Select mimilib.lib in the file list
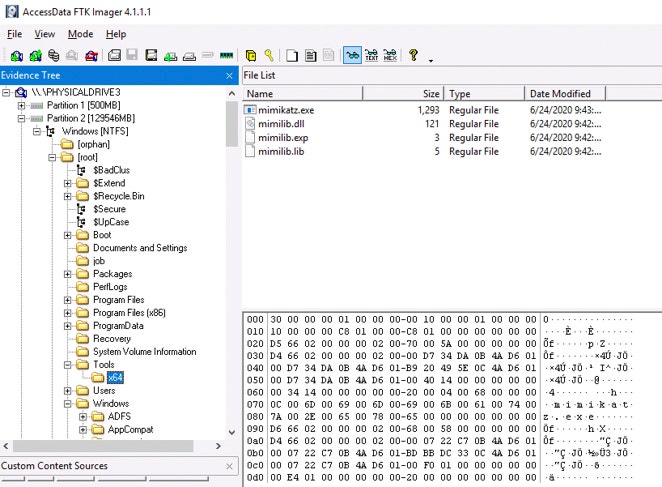662x487 pixels. click(281, 151)
